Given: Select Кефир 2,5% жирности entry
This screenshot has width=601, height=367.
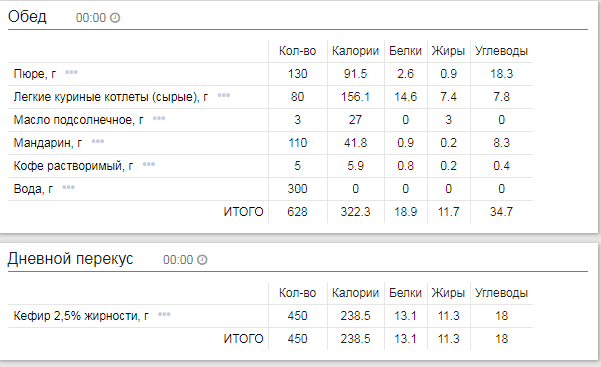Looking at the screenshot, I should click(81, 316).
